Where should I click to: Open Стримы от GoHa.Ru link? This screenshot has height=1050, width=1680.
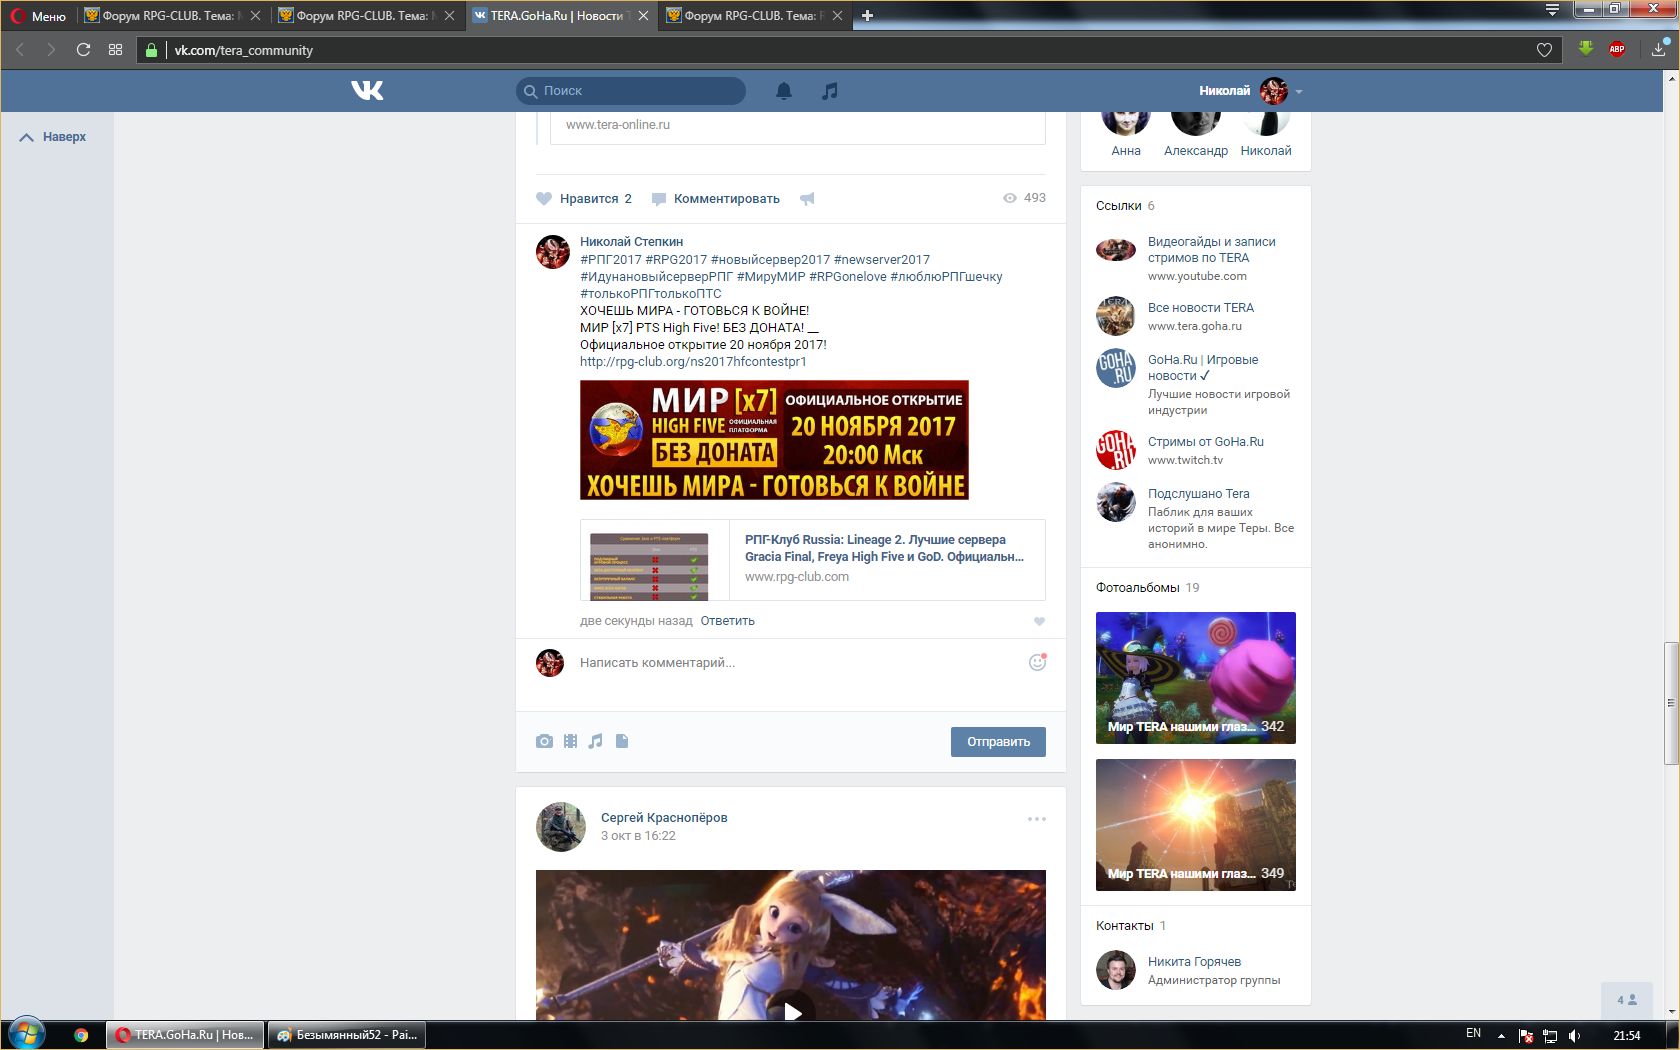coord(1205,442)
